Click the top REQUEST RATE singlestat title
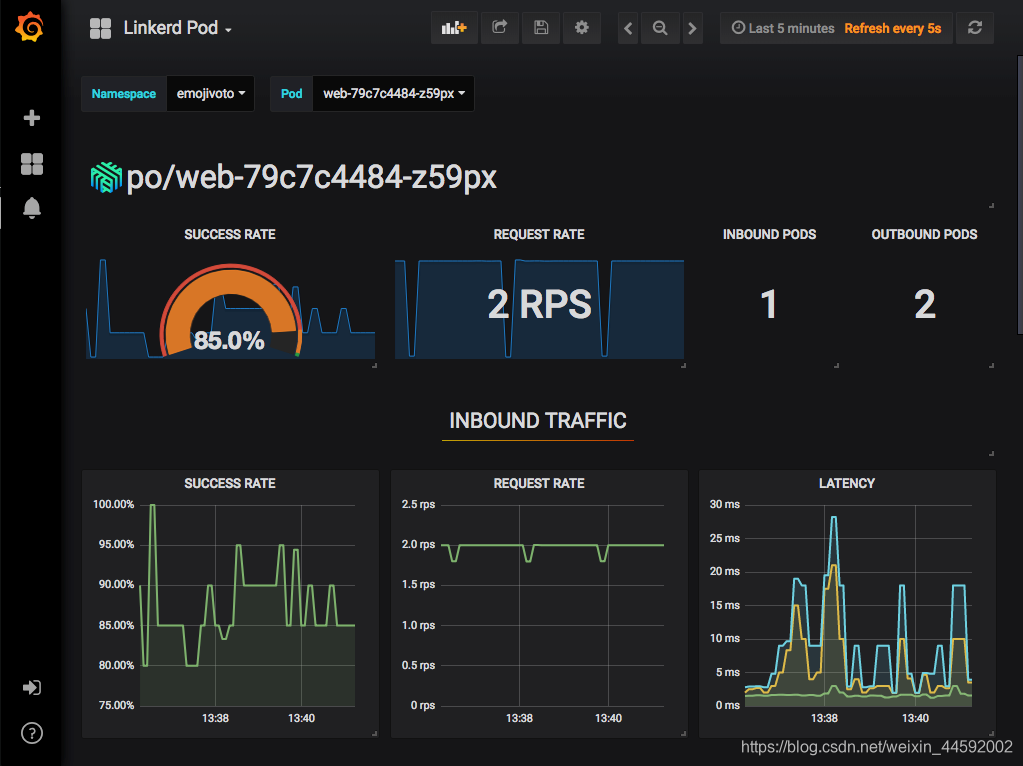 (x=539, y=234)
